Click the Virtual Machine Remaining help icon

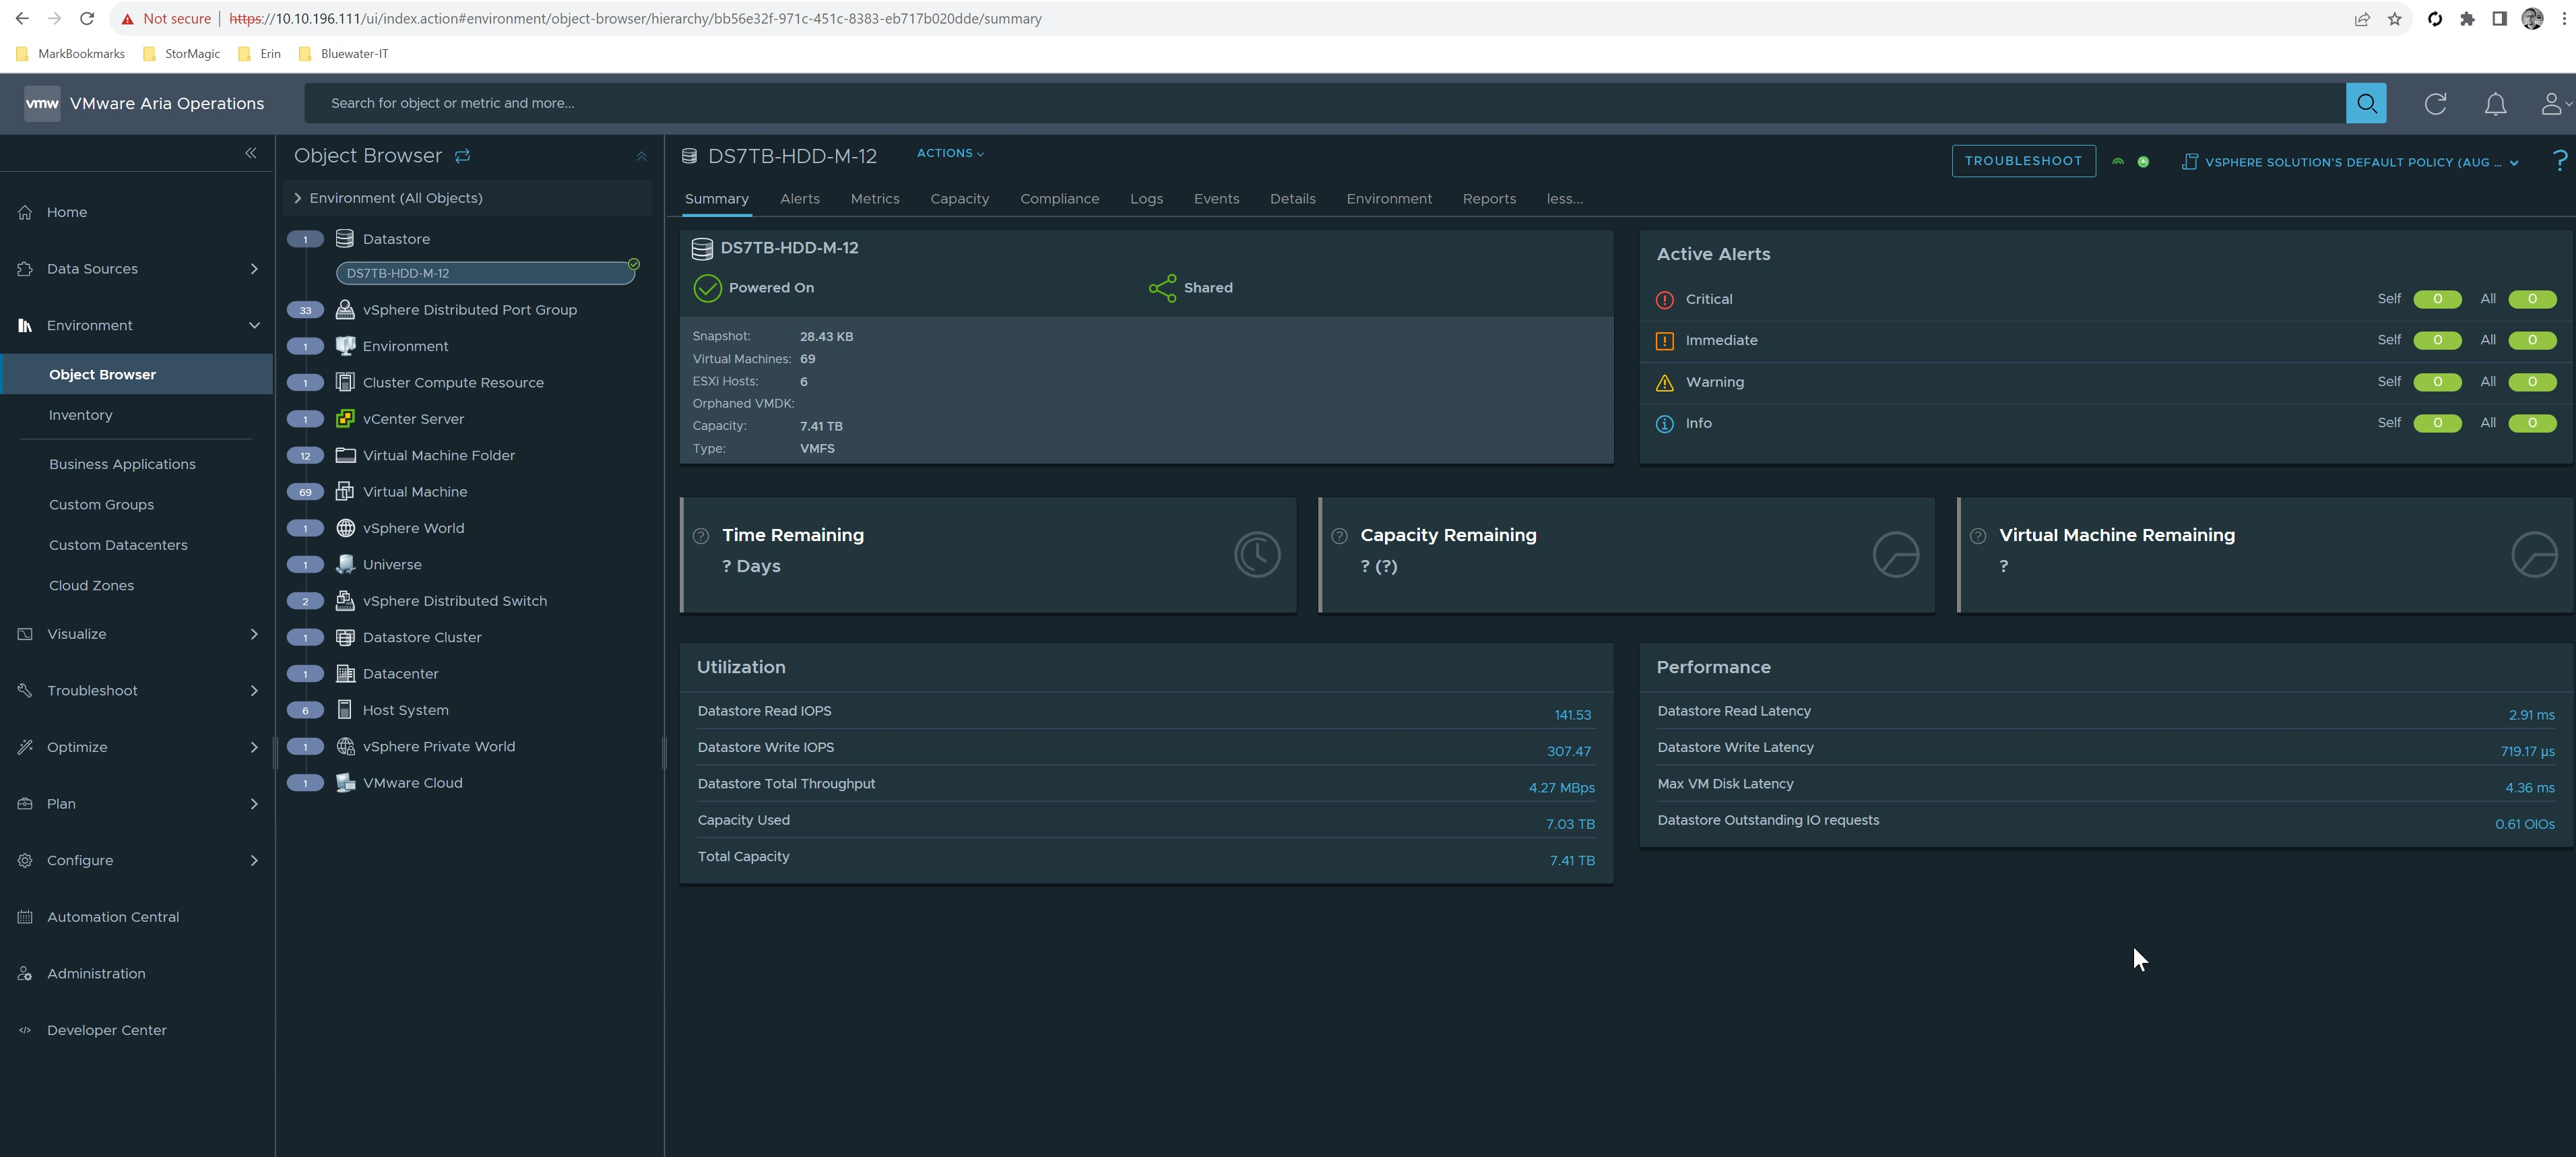[x=1977, y=536]
